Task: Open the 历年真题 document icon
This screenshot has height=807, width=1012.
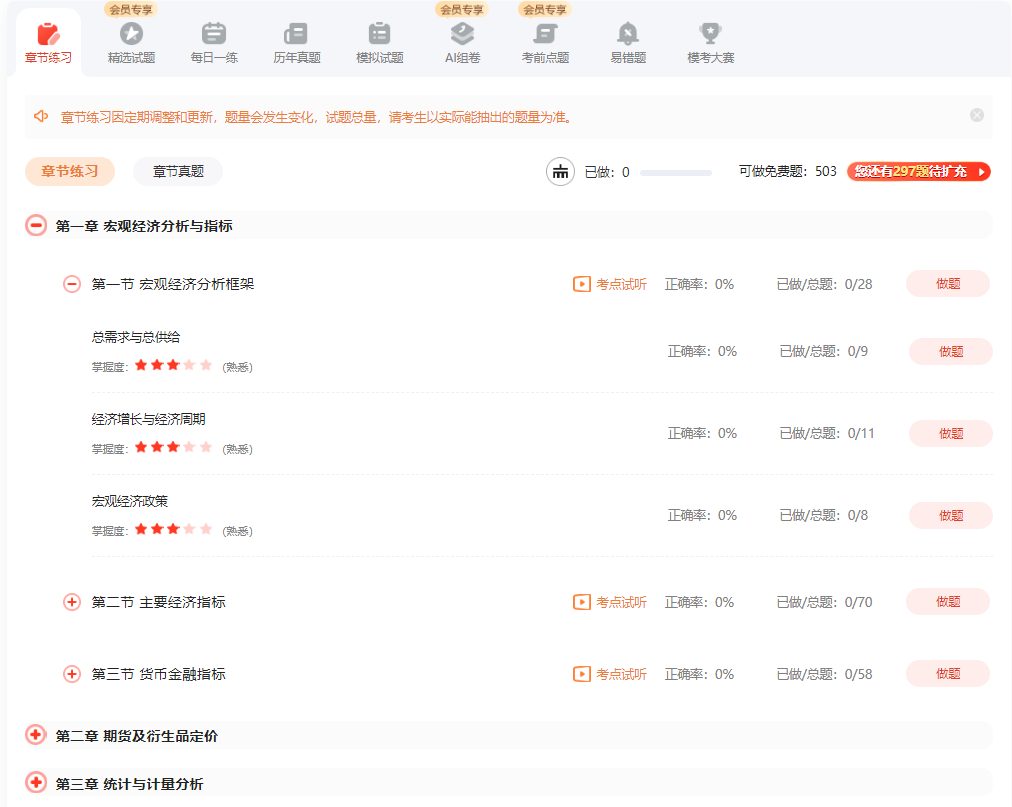Action: [296, 34]
